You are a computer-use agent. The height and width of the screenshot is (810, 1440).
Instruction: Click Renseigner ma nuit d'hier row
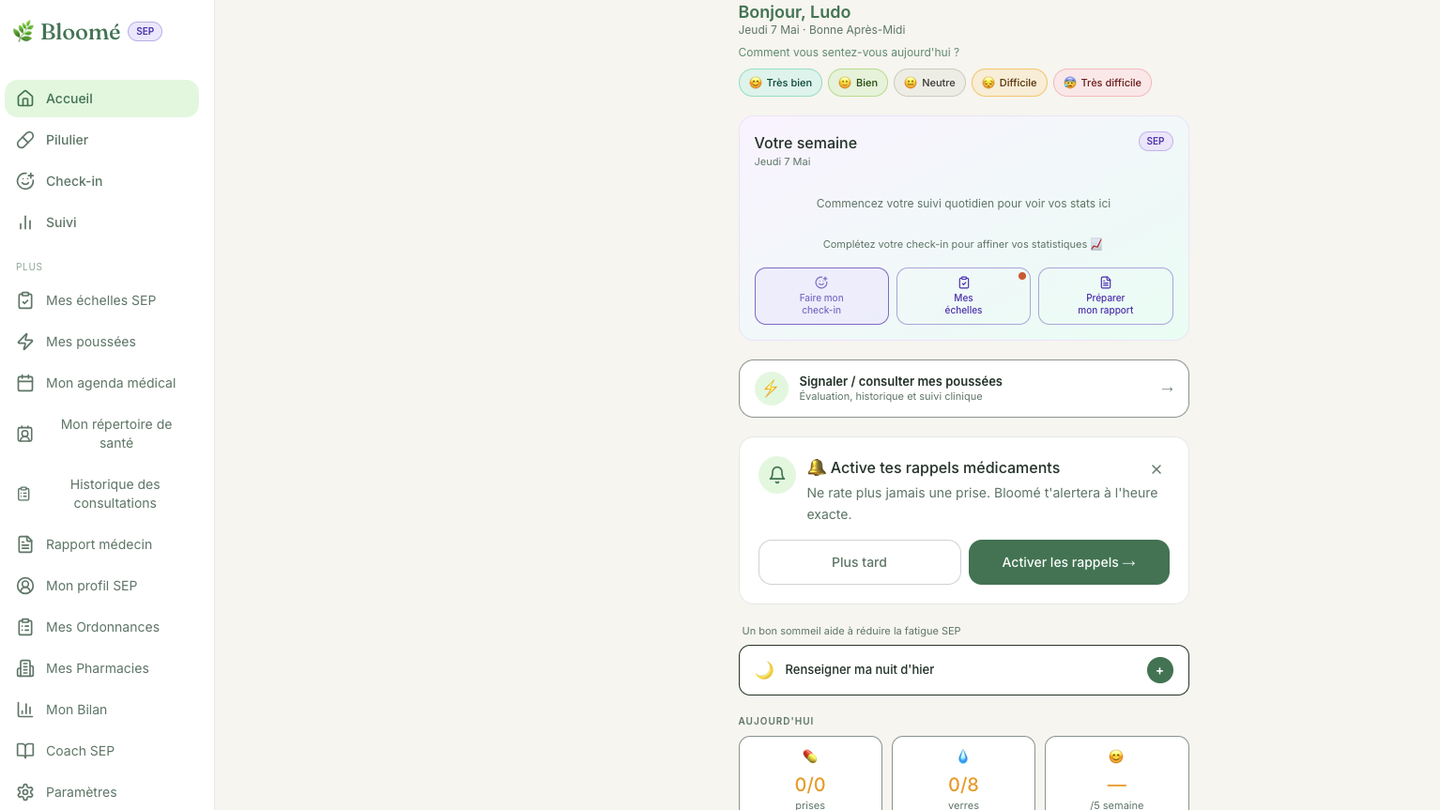964,670
